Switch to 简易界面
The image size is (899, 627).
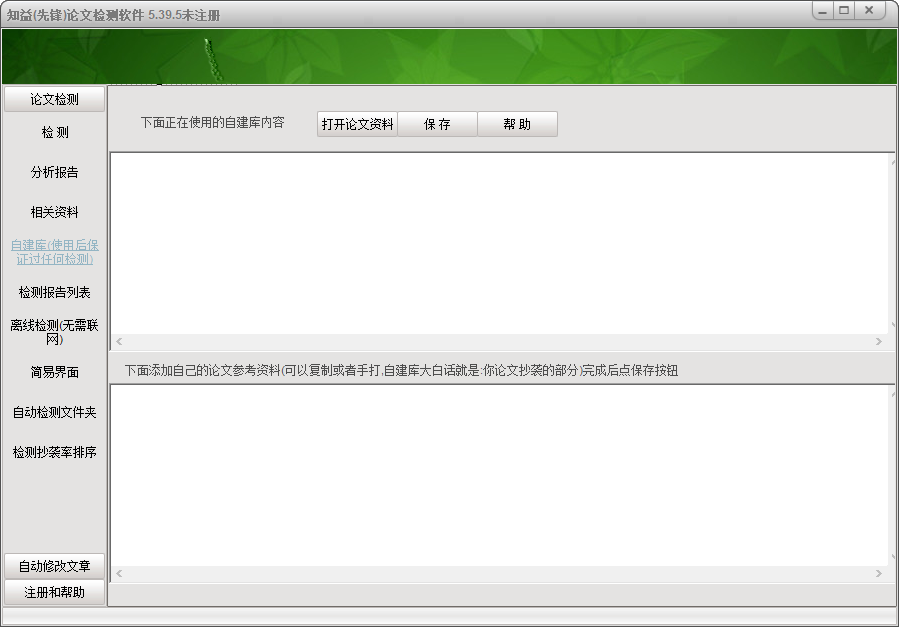(x=54, y=373)
